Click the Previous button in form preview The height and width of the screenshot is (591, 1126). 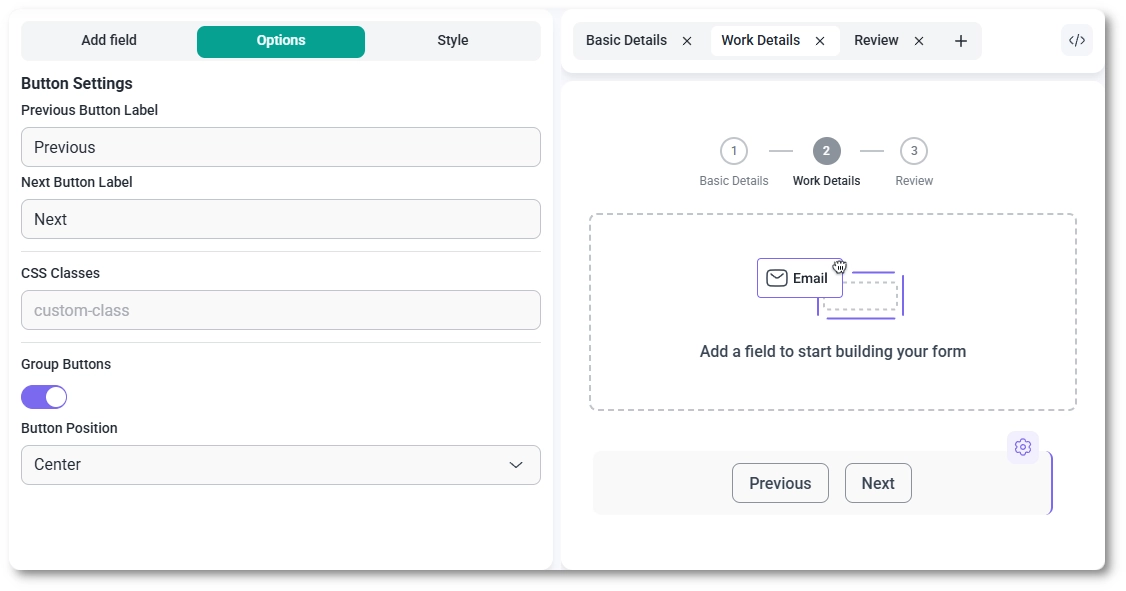[x=780, y=483]
